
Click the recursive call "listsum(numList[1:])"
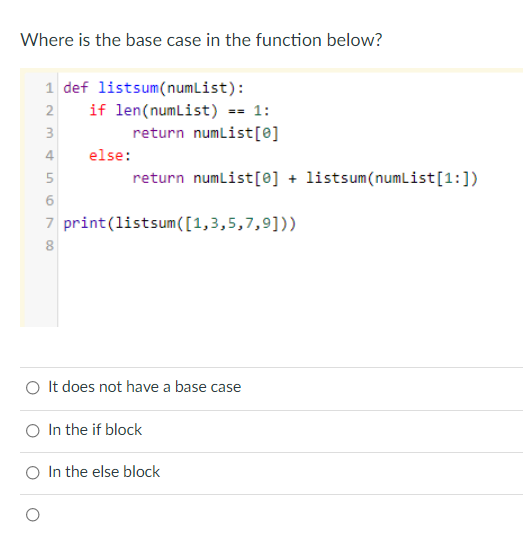coord(392,178)
